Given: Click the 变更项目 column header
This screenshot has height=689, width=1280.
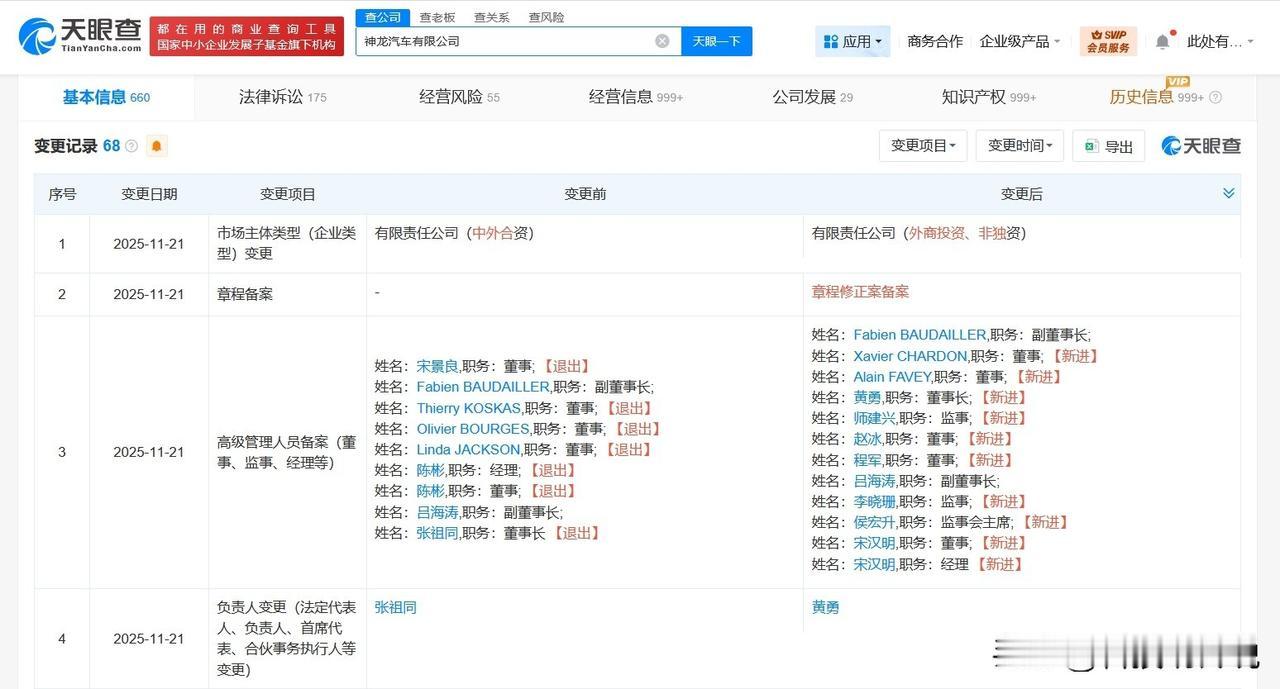Looking at the screenshot, I should 288,194.
